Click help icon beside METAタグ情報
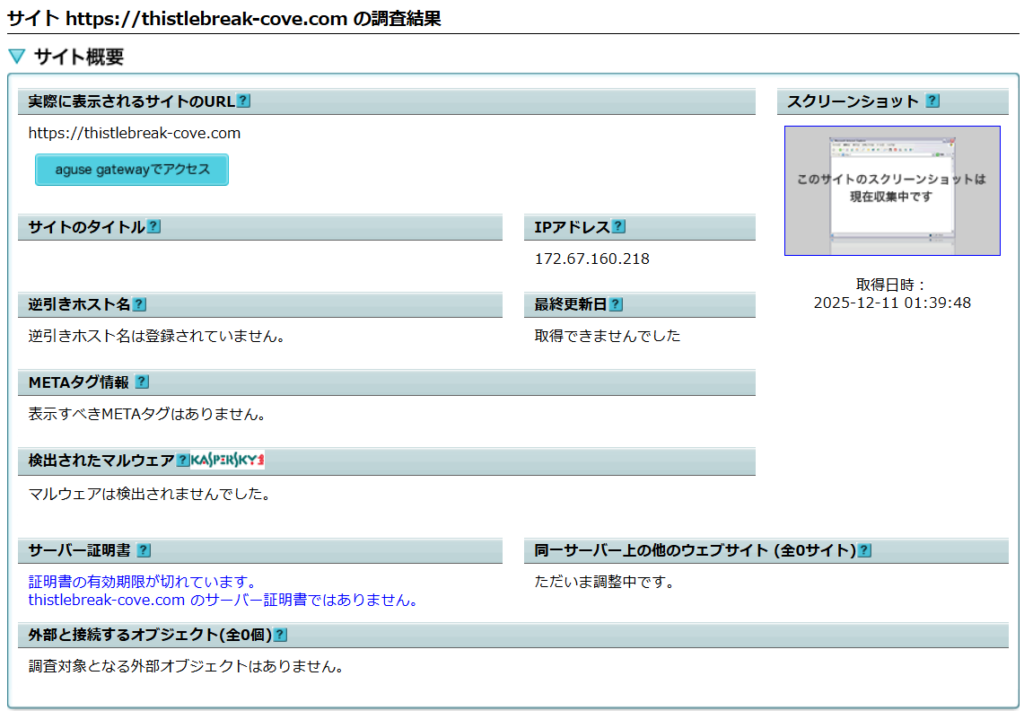This screenshot has width=1024, height=711. point(142,382)
